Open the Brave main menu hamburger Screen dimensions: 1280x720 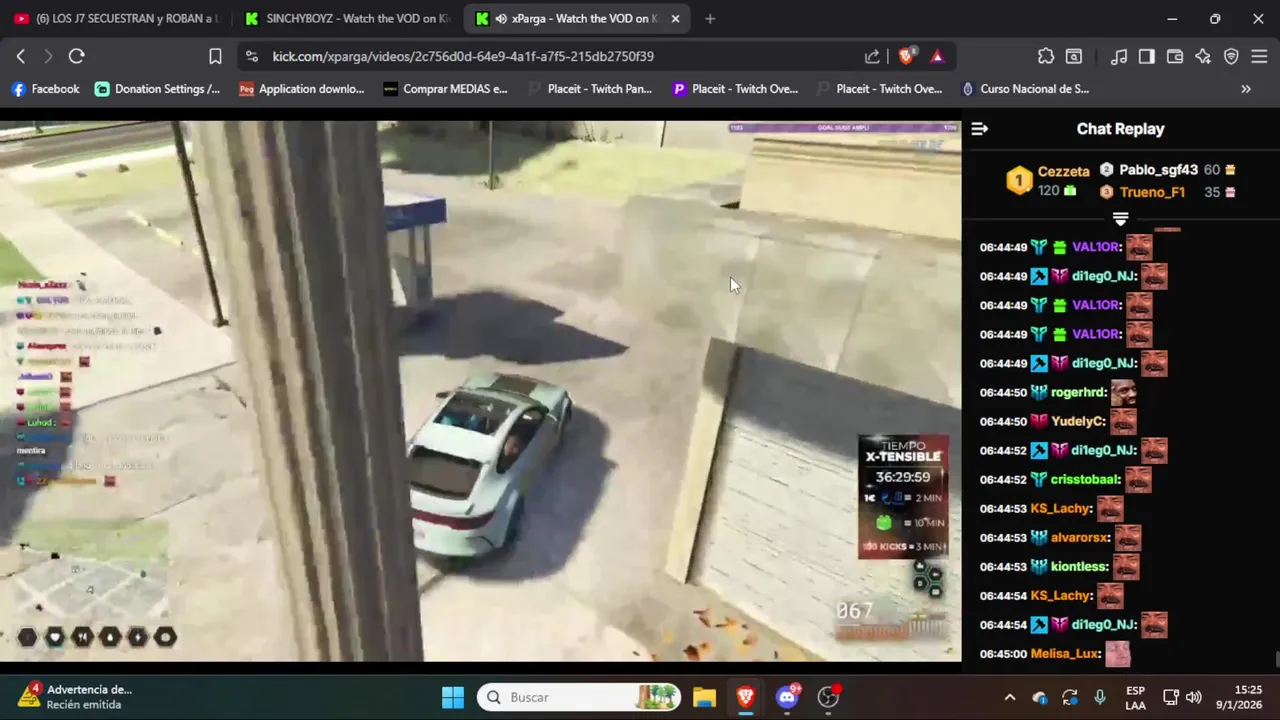pyautogui.click(x=1259, y=57)
